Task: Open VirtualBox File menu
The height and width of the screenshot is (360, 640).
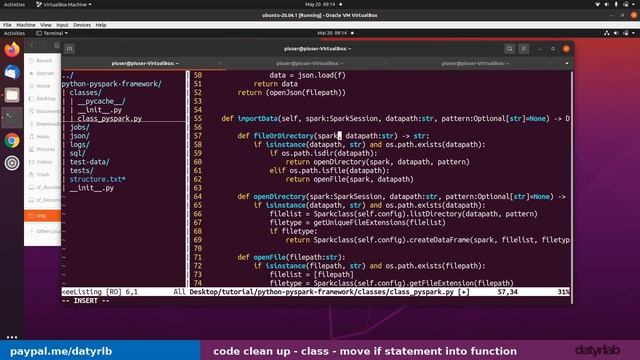Action: point(7,25)
